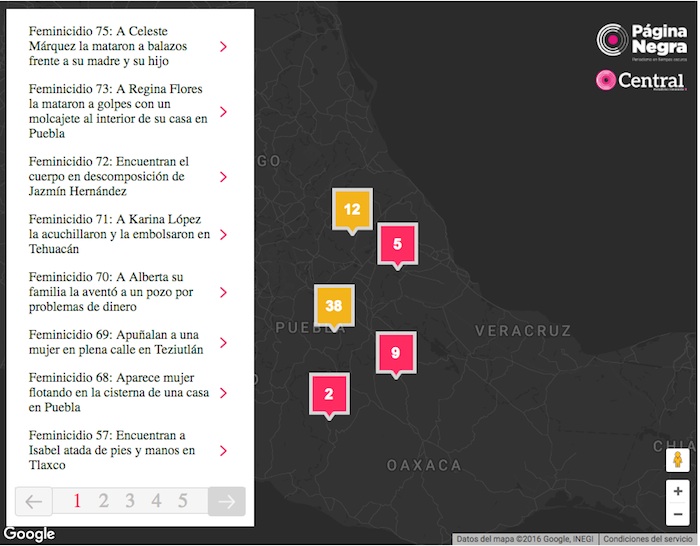Expand Feminicidio 75 entry using its chevron
Screen dimensions: 700x546
point(223,47)
